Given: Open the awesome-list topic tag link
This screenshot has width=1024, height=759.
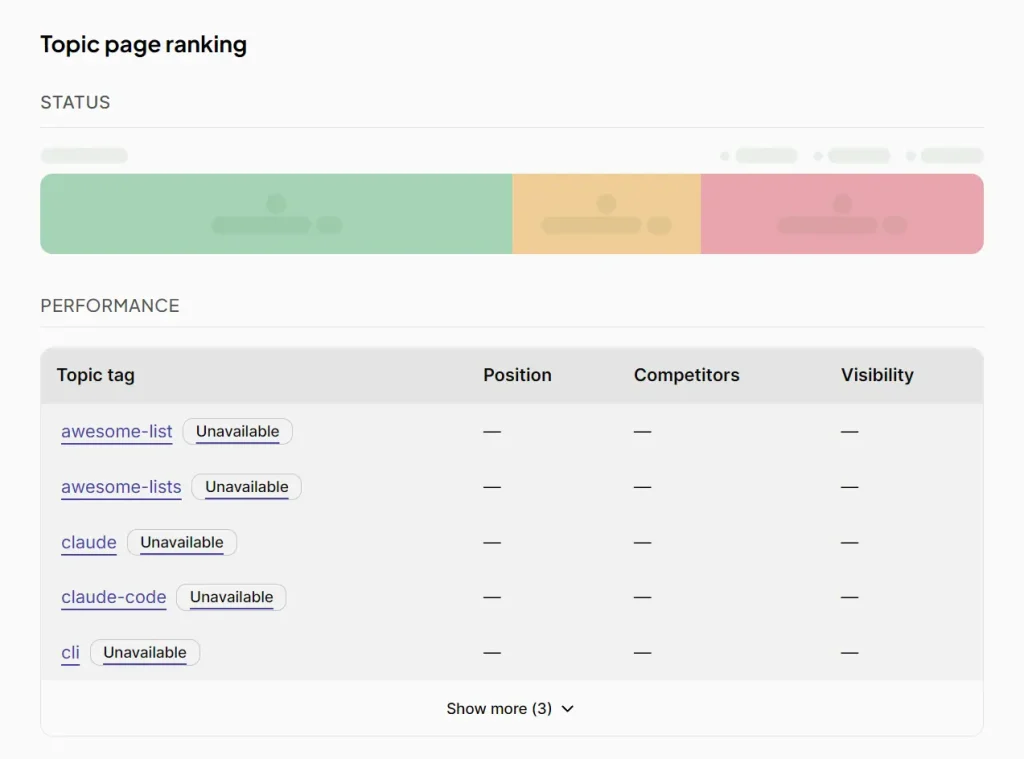Looking at the screenshot, I should tap(116, 431).
